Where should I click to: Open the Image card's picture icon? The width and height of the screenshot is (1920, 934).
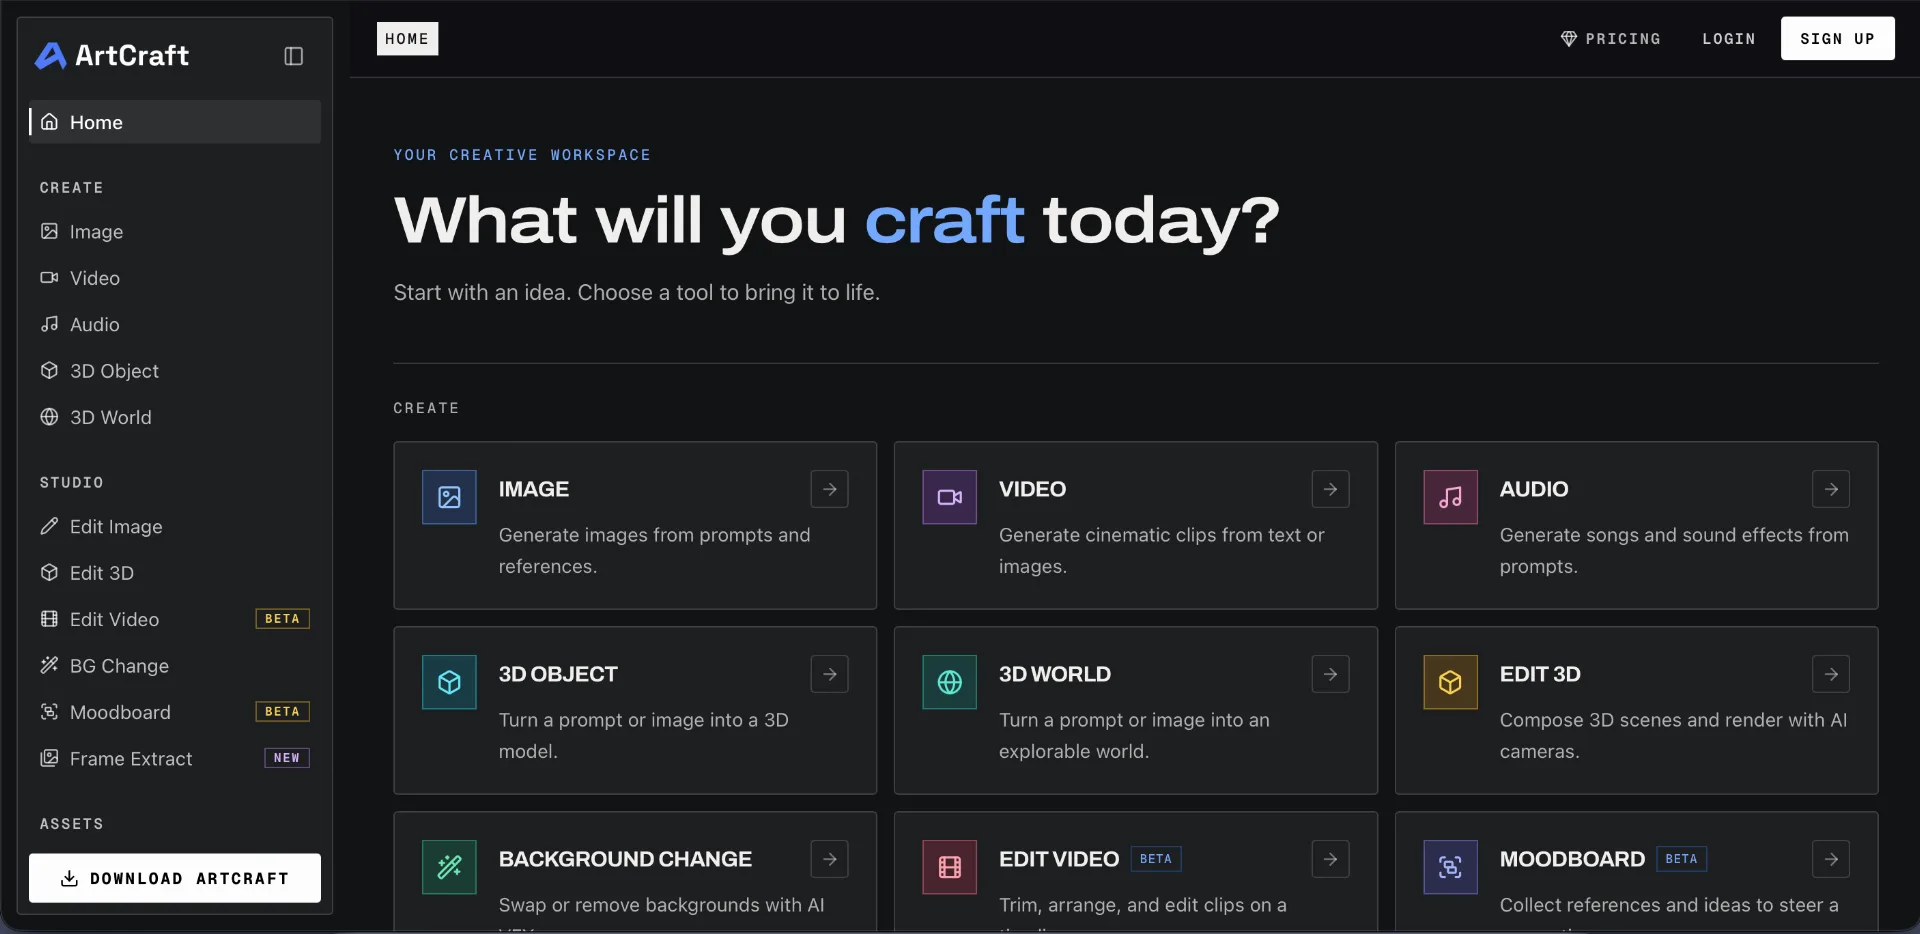pyautogui.click(x=449, y=497)
